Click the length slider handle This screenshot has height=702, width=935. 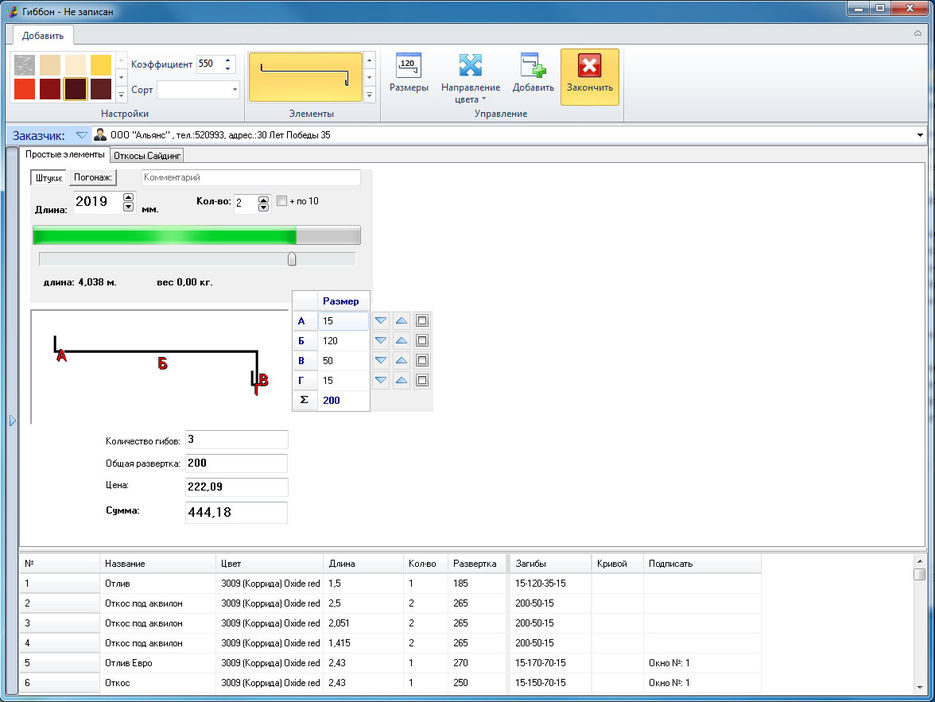292,259
